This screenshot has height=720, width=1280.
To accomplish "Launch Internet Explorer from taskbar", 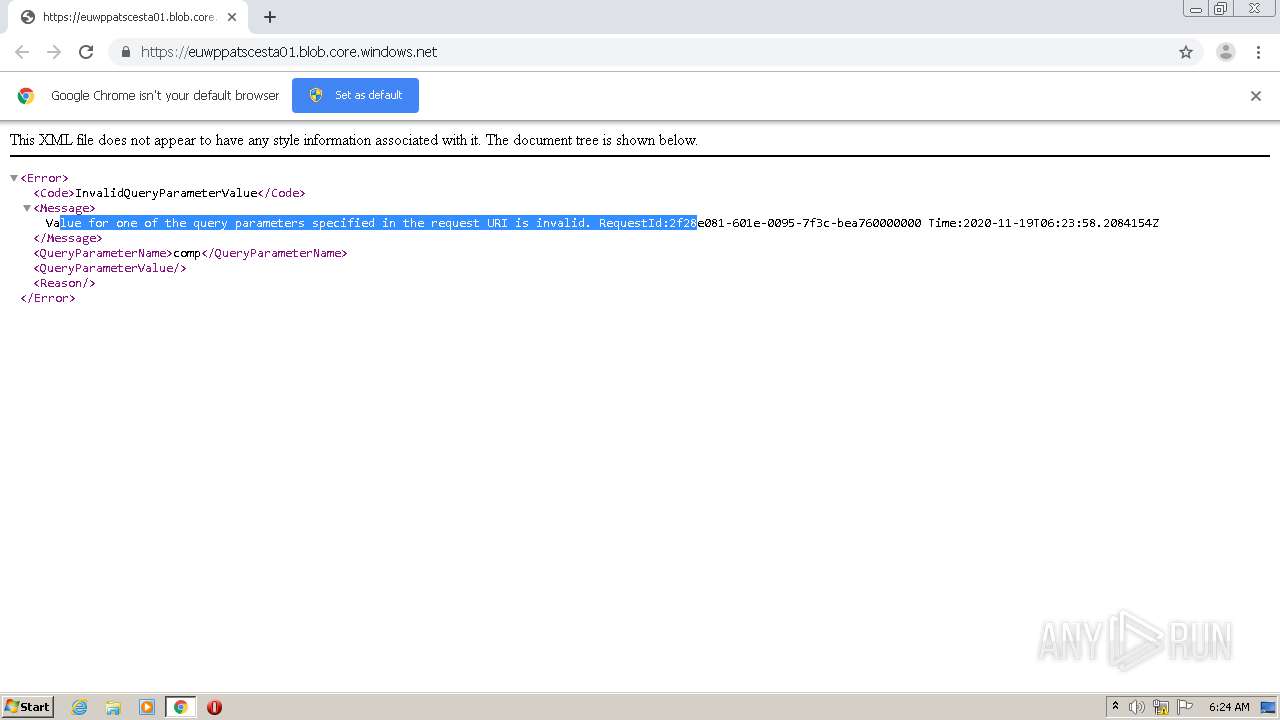I will coord(79,707).
